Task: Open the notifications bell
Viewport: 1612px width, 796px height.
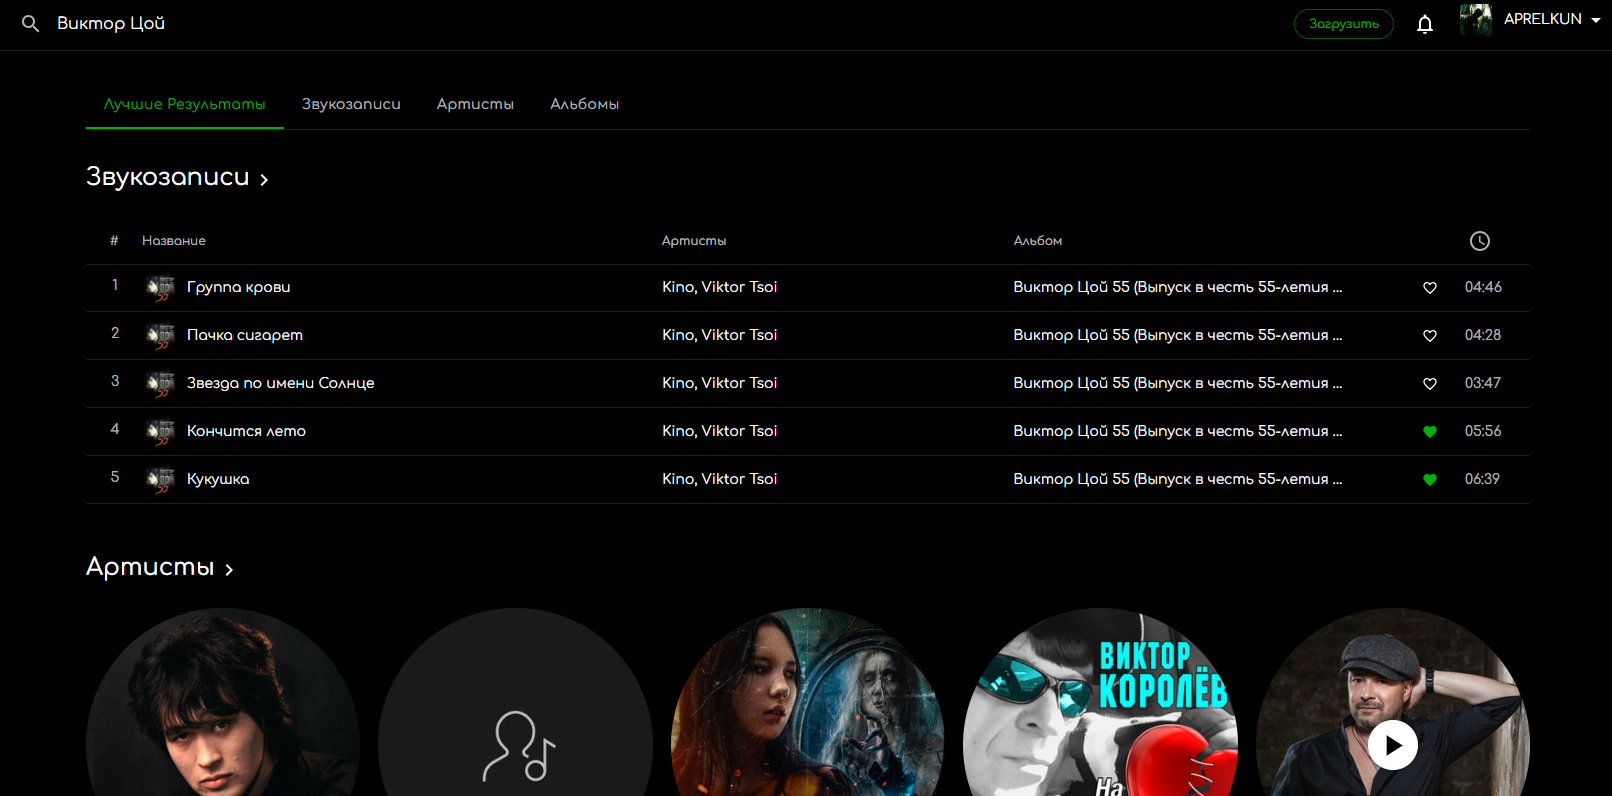Action: [x=1425, y=24]
